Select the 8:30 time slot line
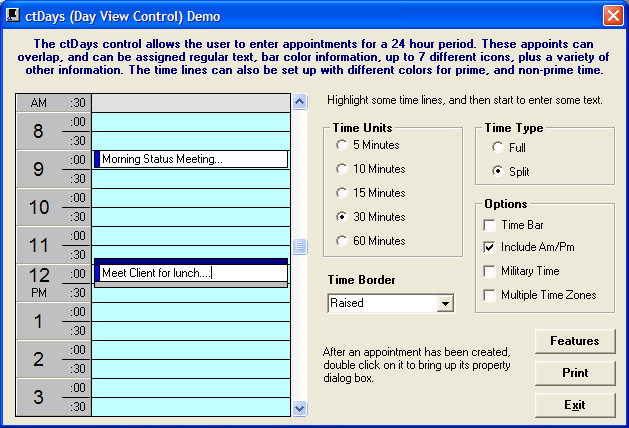The image size is (629, 428). click(x=191, y=141)
